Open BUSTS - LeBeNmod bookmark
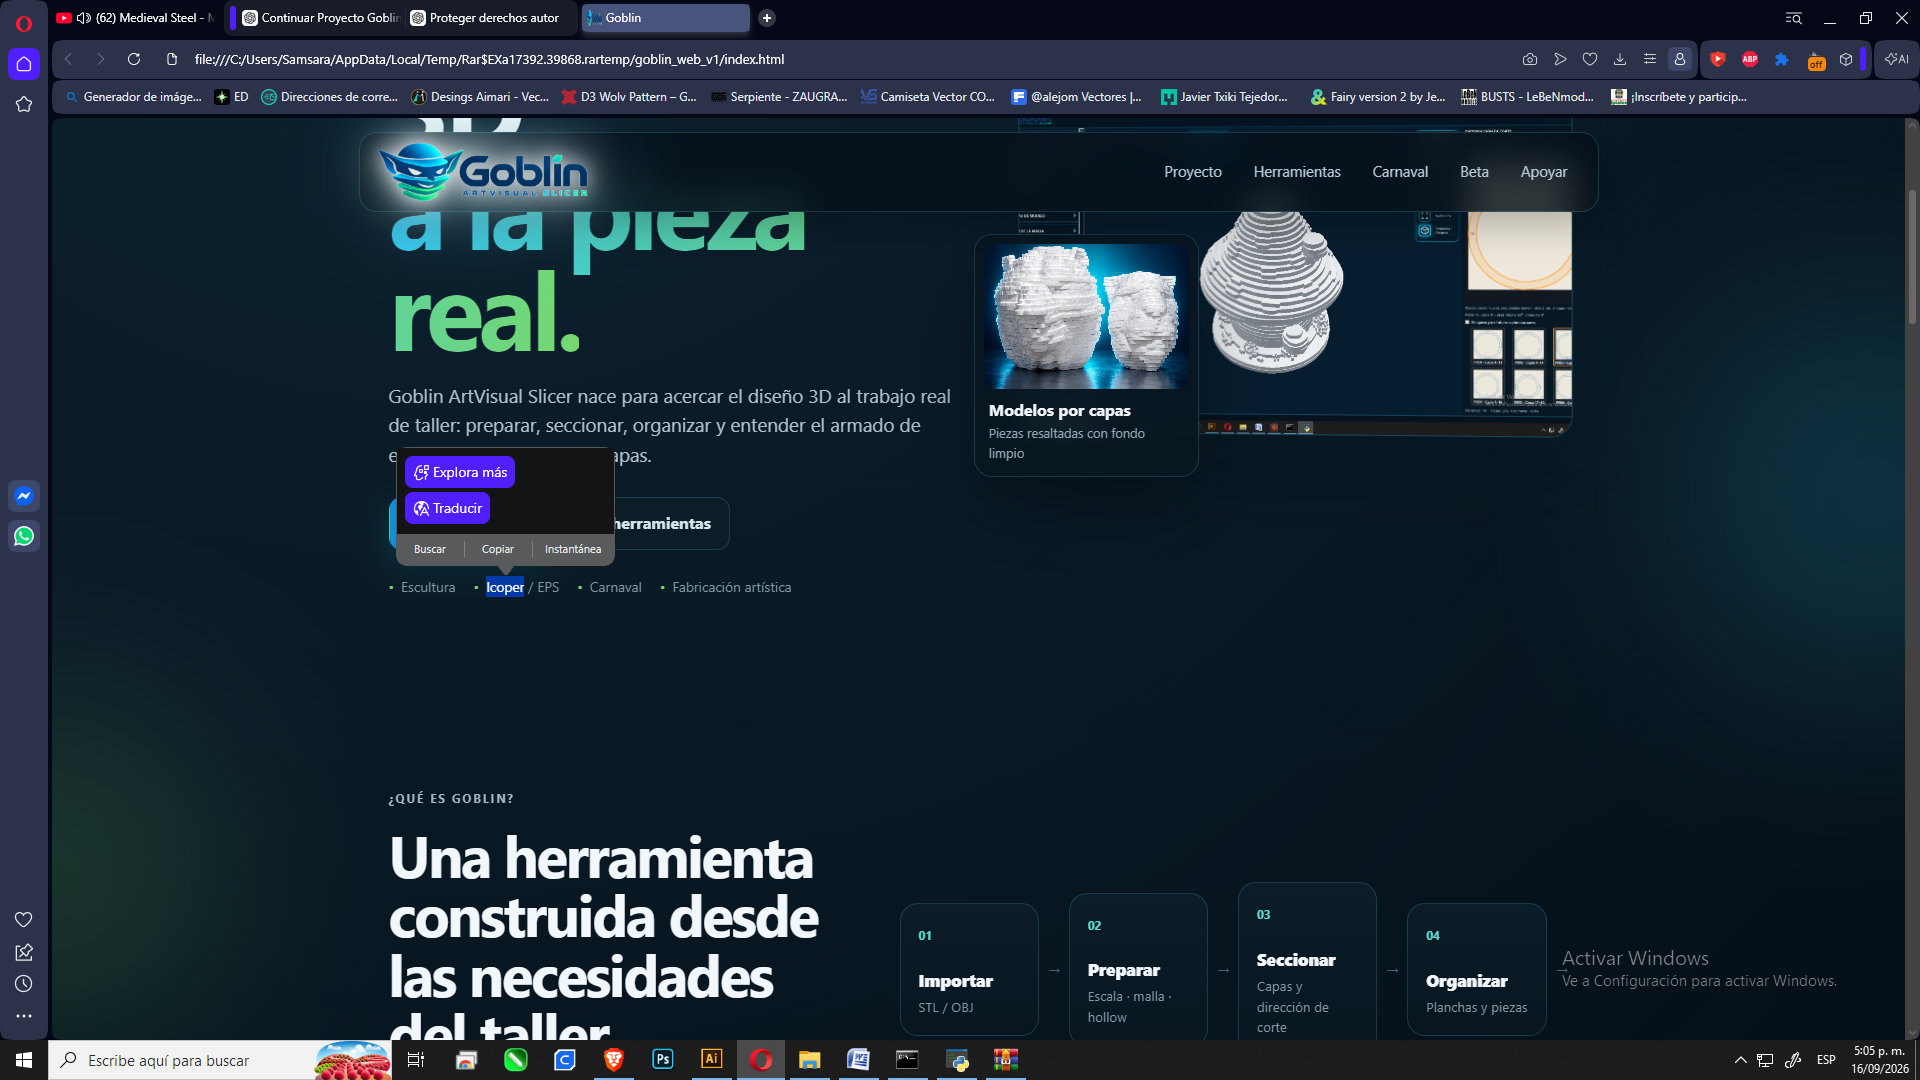The image size is (1920, 1080). click(x=1527, y=97)
